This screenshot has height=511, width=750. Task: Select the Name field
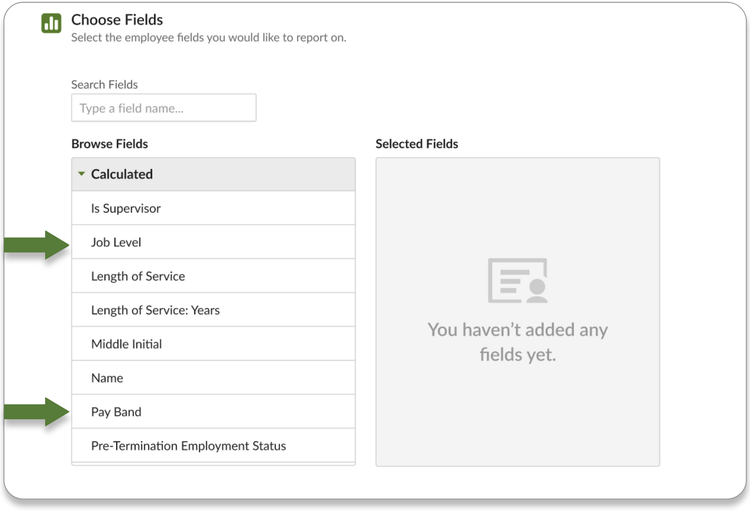coord(107,378)
